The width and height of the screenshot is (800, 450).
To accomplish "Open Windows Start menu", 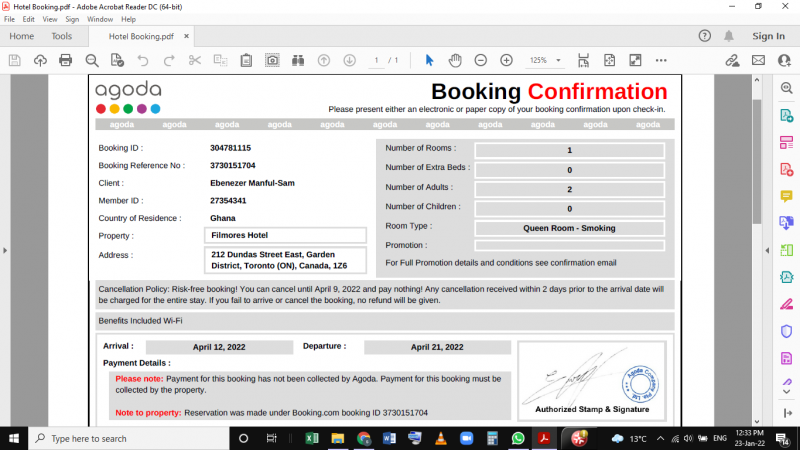I will [14, 438].
